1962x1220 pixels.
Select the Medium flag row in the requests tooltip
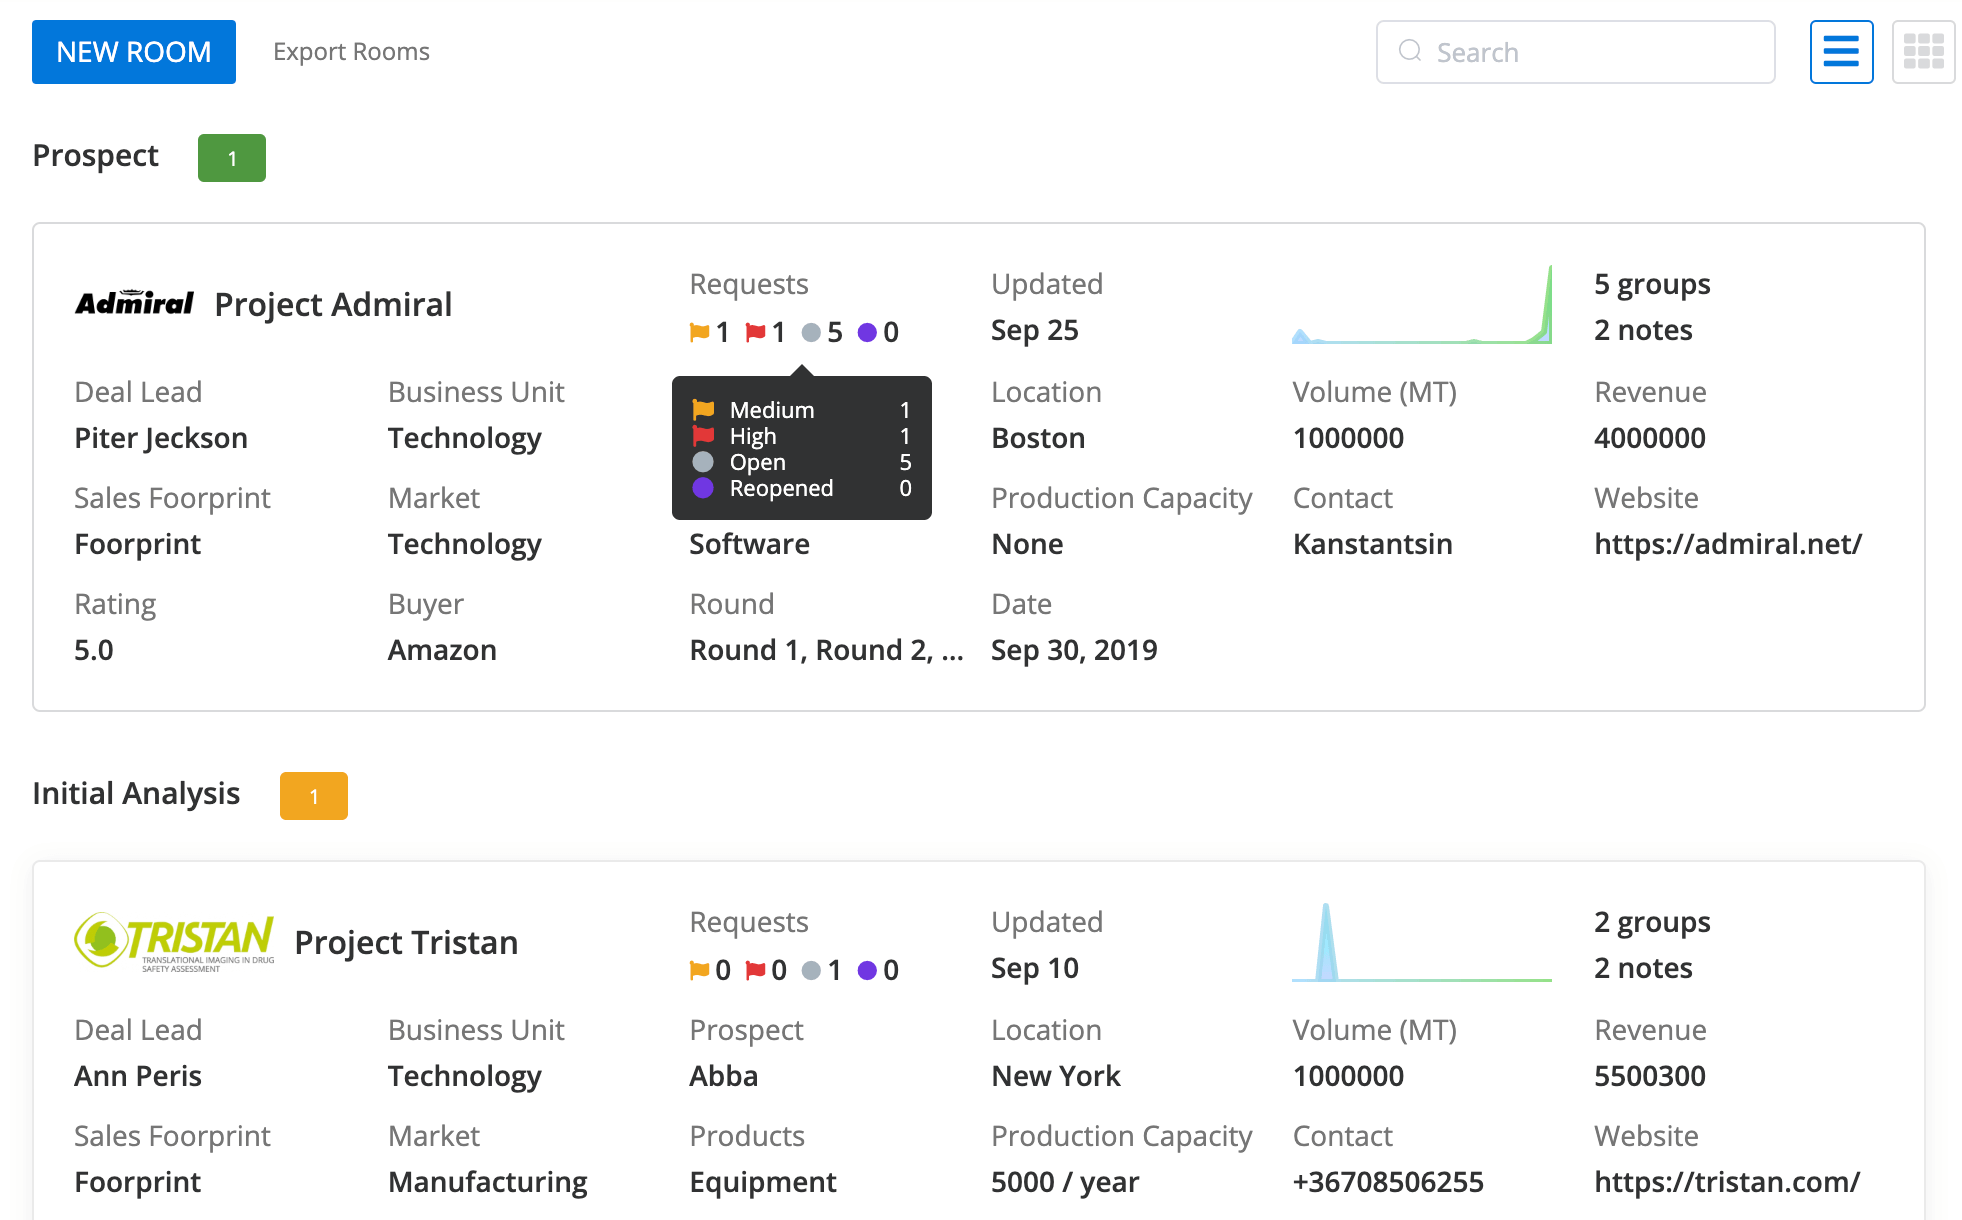(x=800, y=409)
